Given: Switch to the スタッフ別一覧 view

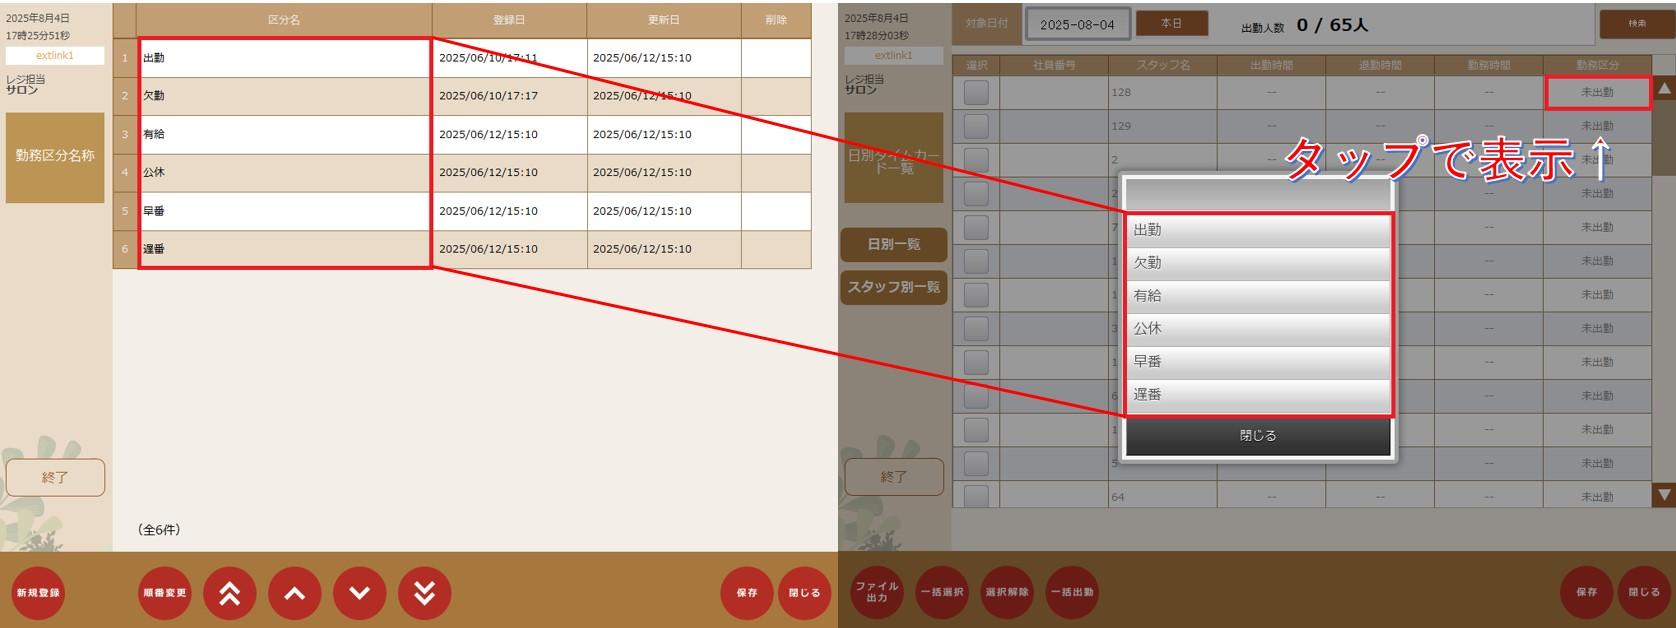Looking at the screenshot, I should point(894,287).
